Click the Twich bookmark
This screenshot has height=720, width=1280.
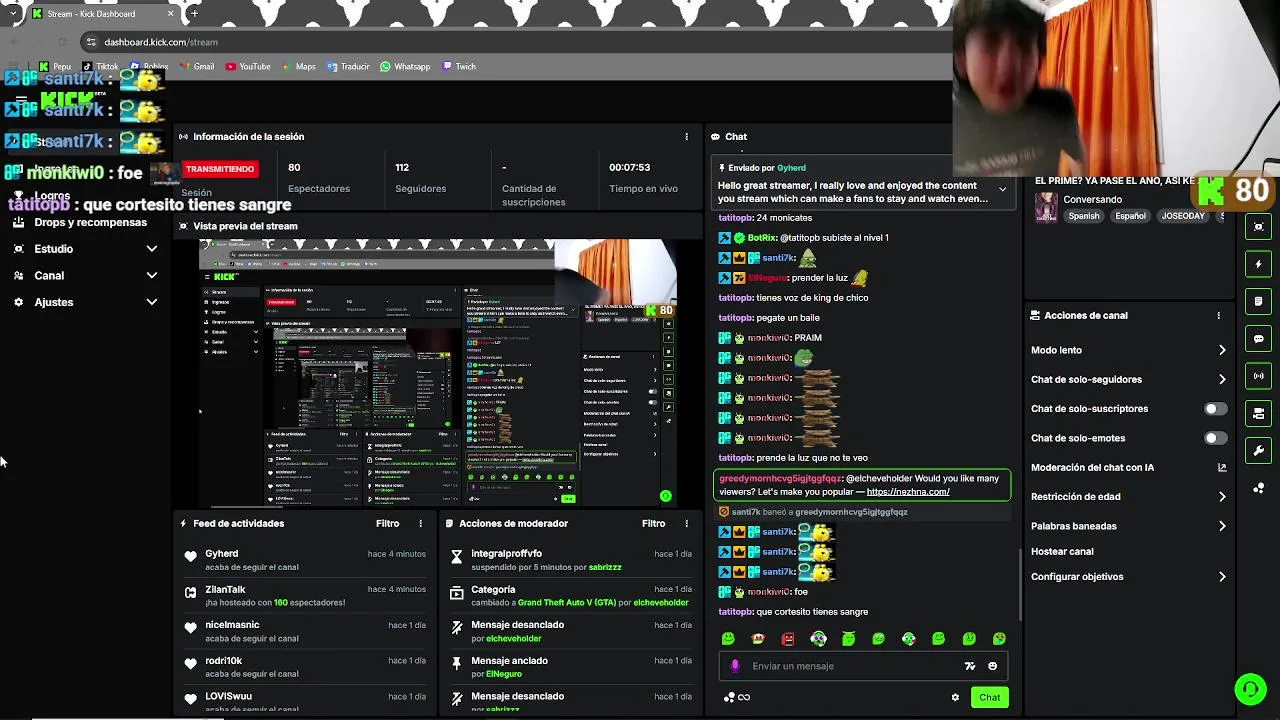pyautogui.click(x=459, y=67)
